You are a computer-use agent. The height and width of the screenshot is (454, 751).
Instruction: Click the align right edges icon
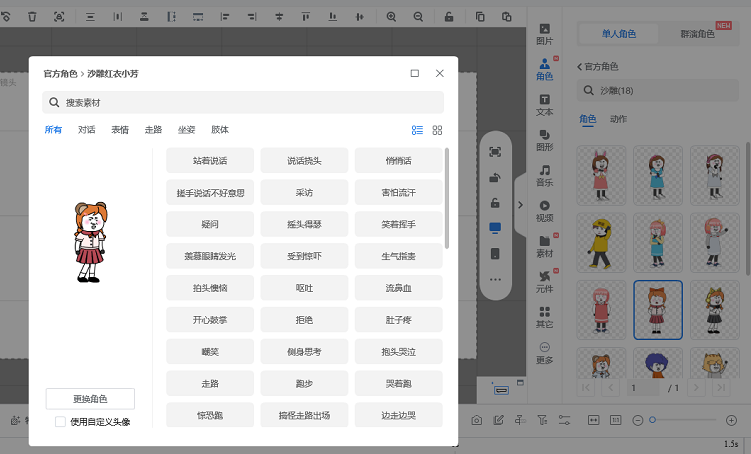[252, 17]
